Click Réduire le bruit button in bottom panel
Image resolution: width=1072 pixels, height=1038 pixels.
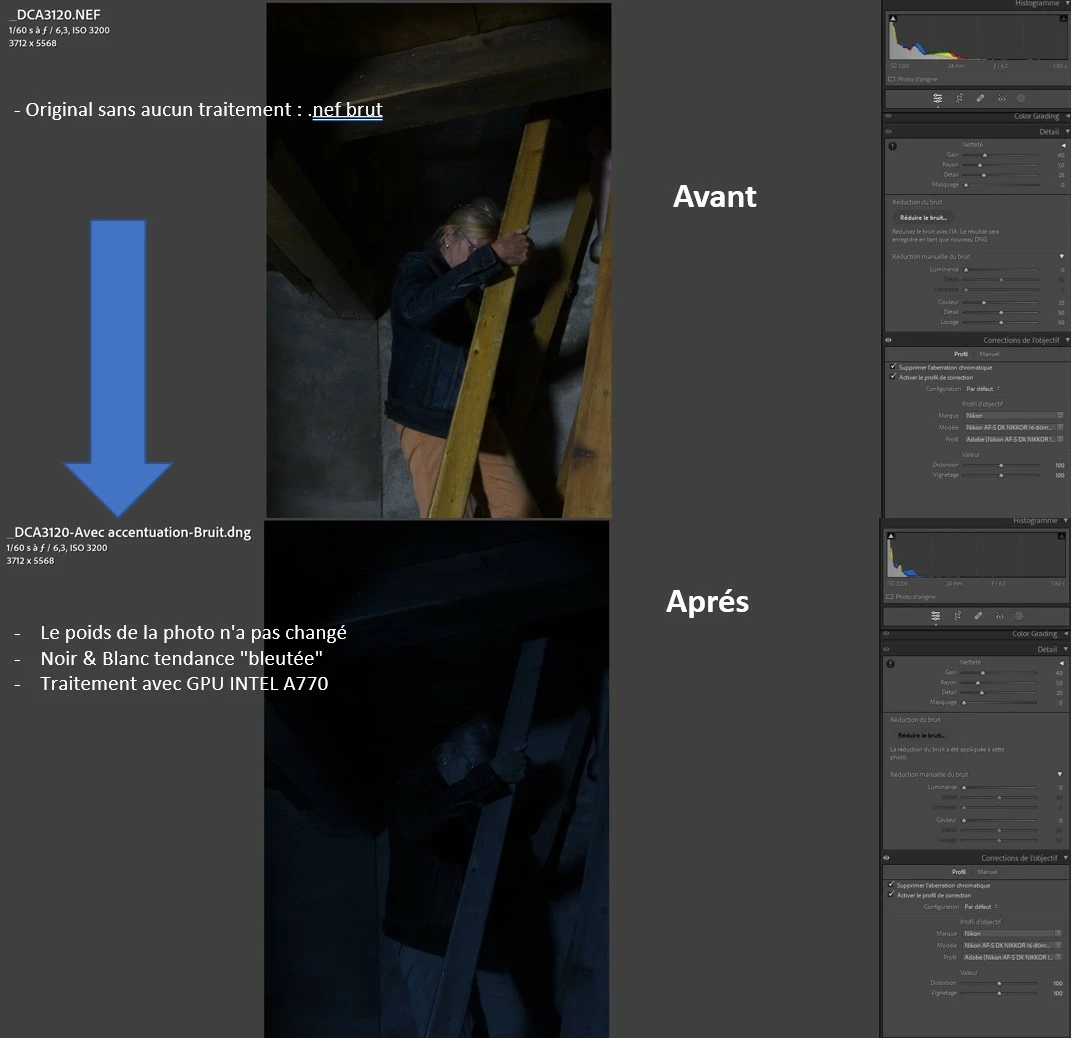pos(922,735)
